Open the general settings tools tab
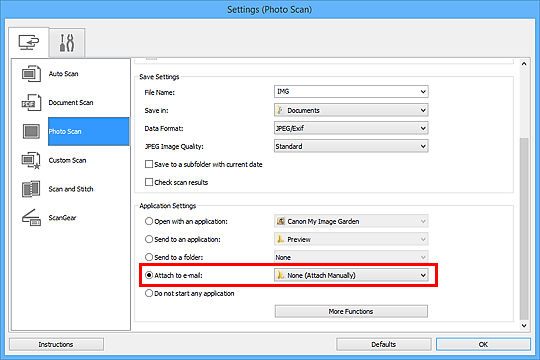 [67, 43]
